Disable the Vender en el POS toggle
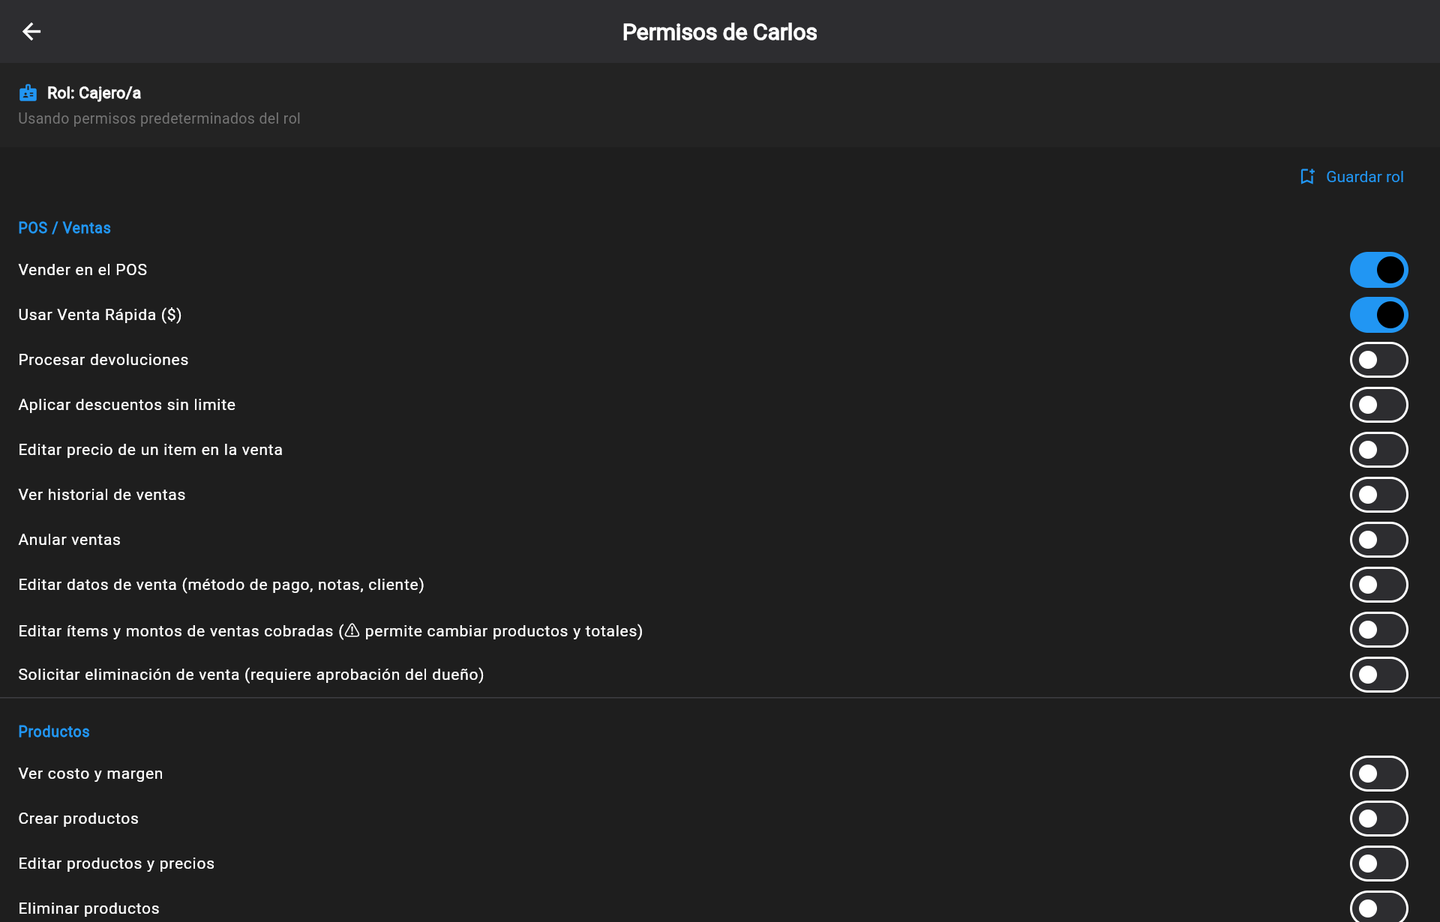Viewport: 1440px width, 922px height. click(1379, 270)
